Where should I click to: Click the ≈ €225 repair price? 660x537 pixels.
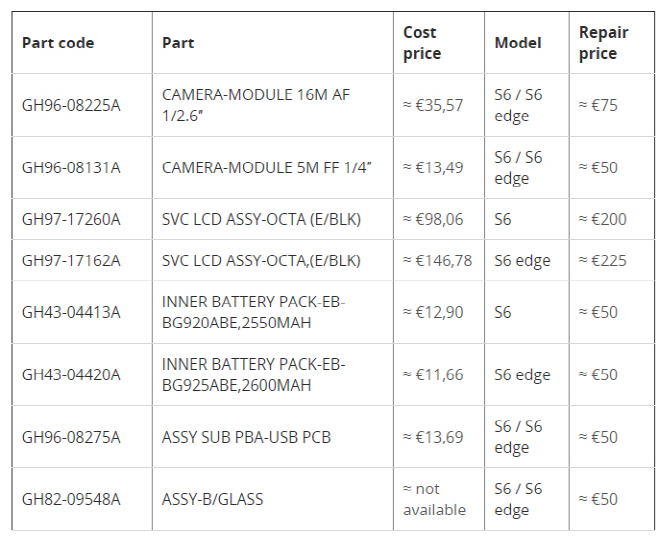coord(603,261)
